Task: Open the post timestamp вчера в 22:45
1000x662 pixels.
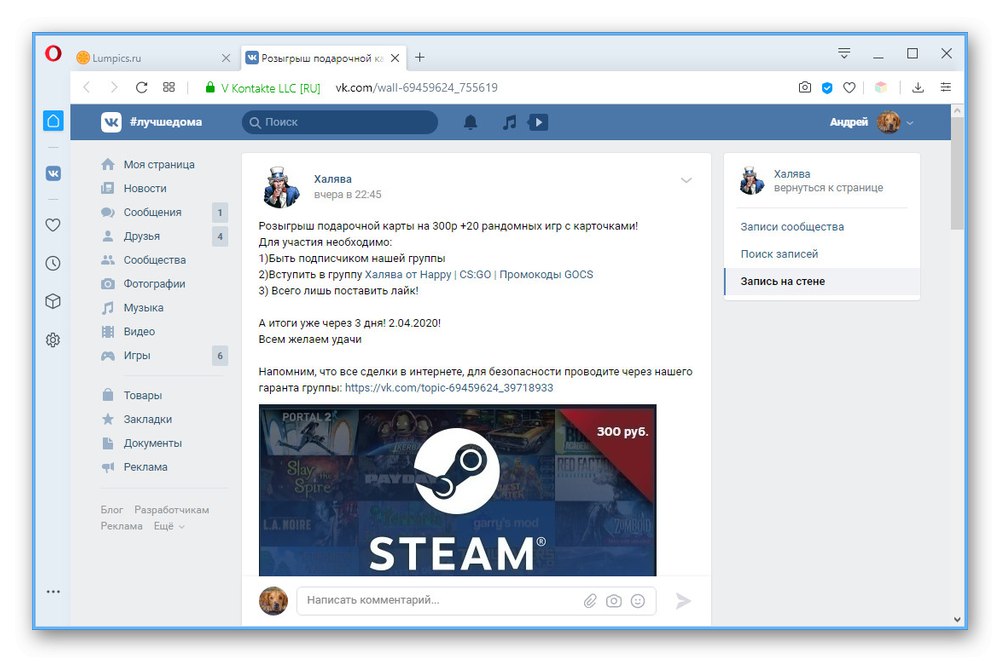Action: coord(348,195)
